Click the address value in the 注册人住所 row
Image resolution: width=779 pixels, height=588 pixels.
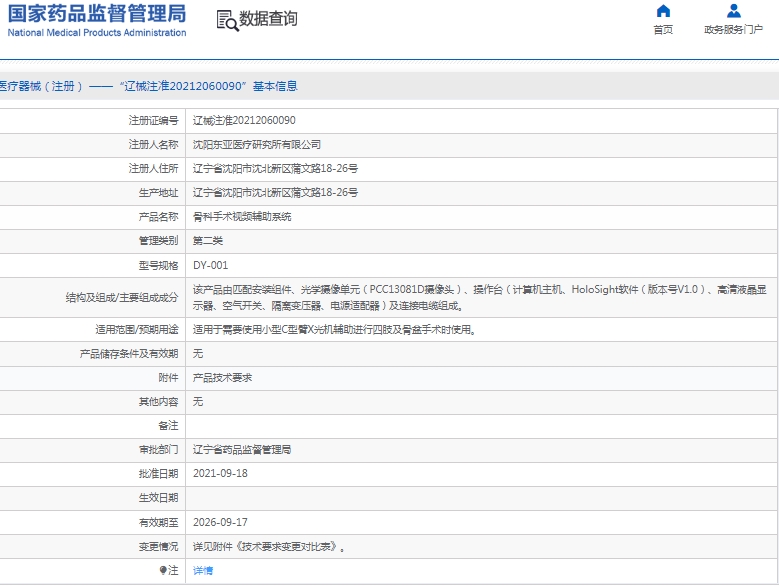275,168
